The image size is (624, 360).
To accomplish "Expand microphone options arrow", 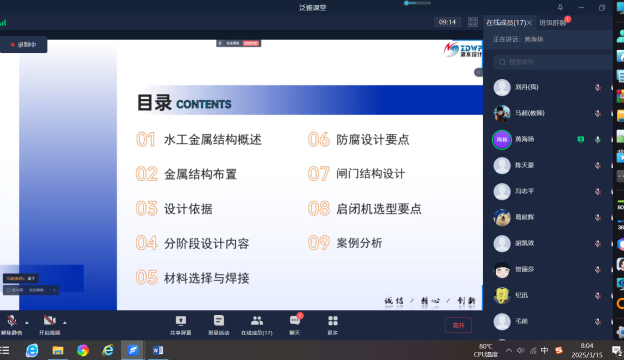I will tap(27, 323).
